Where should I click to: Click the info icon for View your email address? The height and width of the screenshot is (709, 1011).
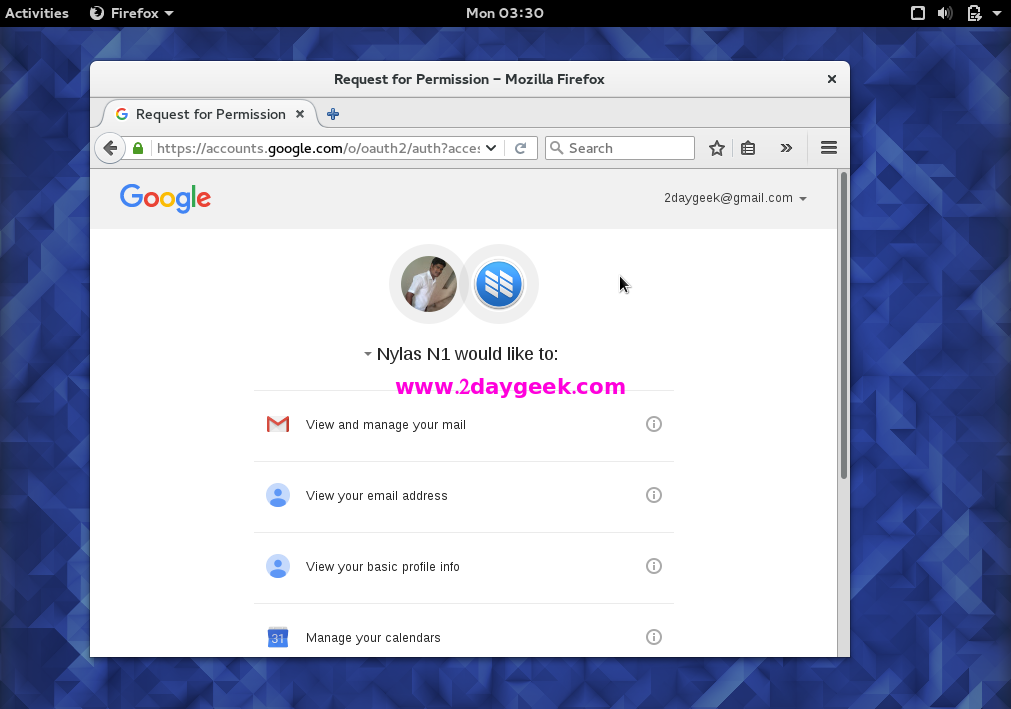654,495
